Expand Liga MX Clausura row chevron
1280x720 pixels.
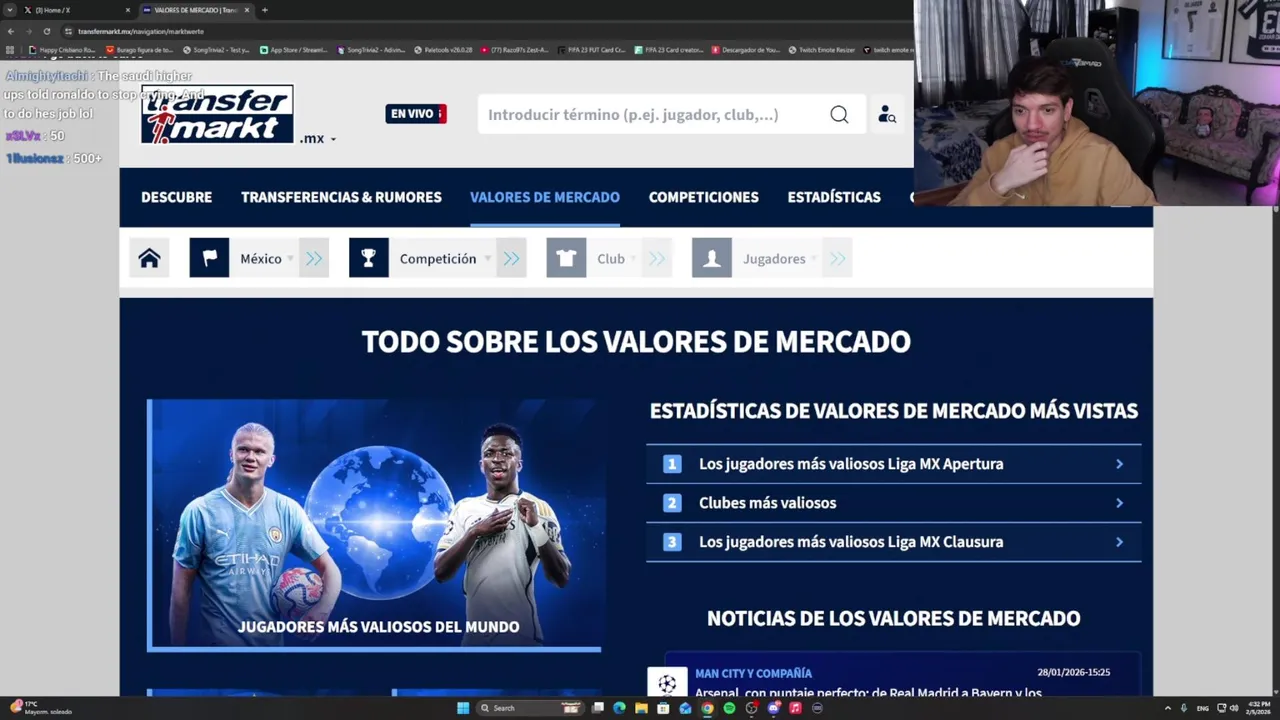(1119, 542)
